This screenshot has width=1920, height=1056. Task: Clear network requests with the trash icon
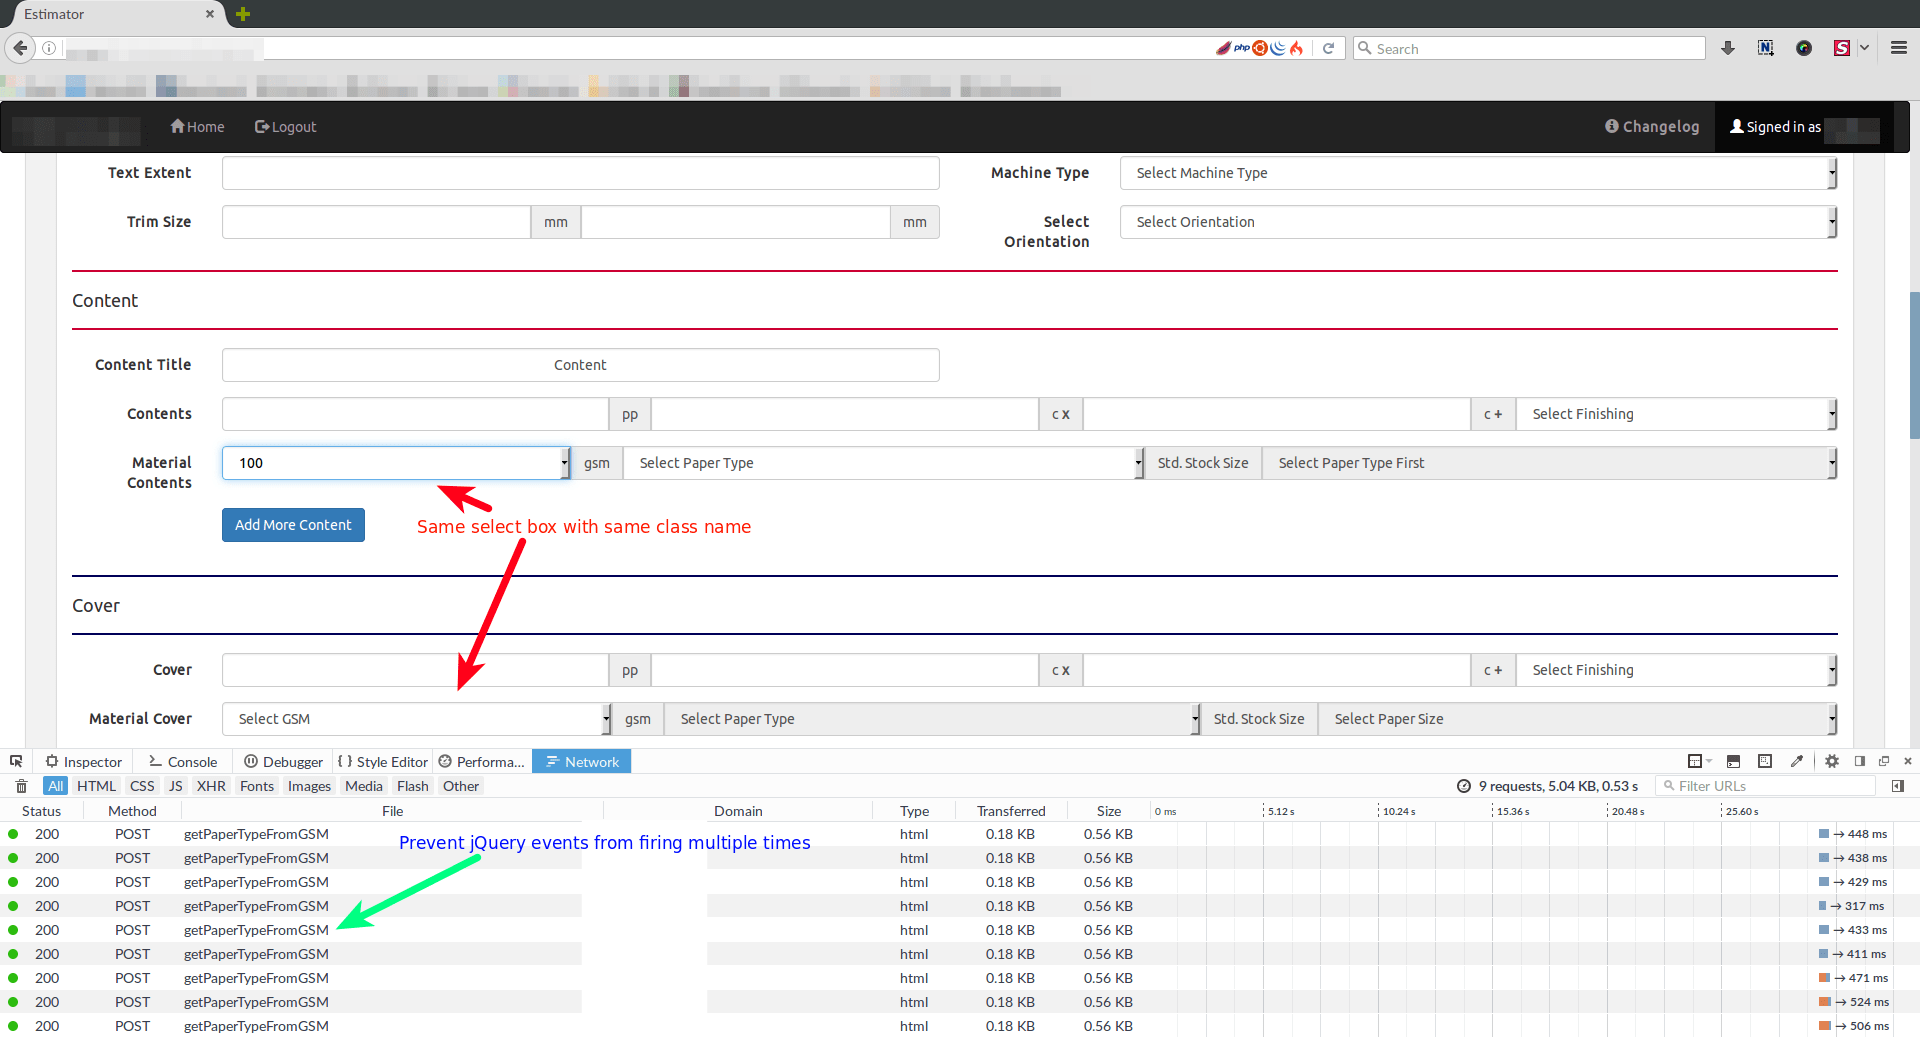pyautogui.click(x=21, y=786)
